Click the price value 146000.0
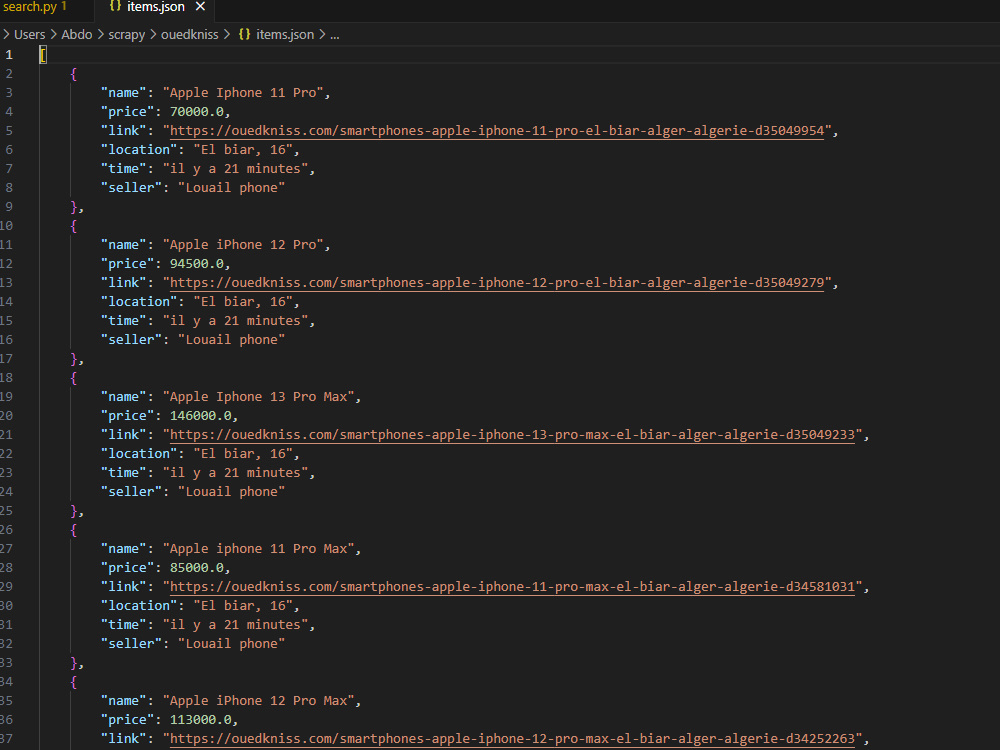The width and height of the screenshot is (1000, 750). click(x=201, y=416)
